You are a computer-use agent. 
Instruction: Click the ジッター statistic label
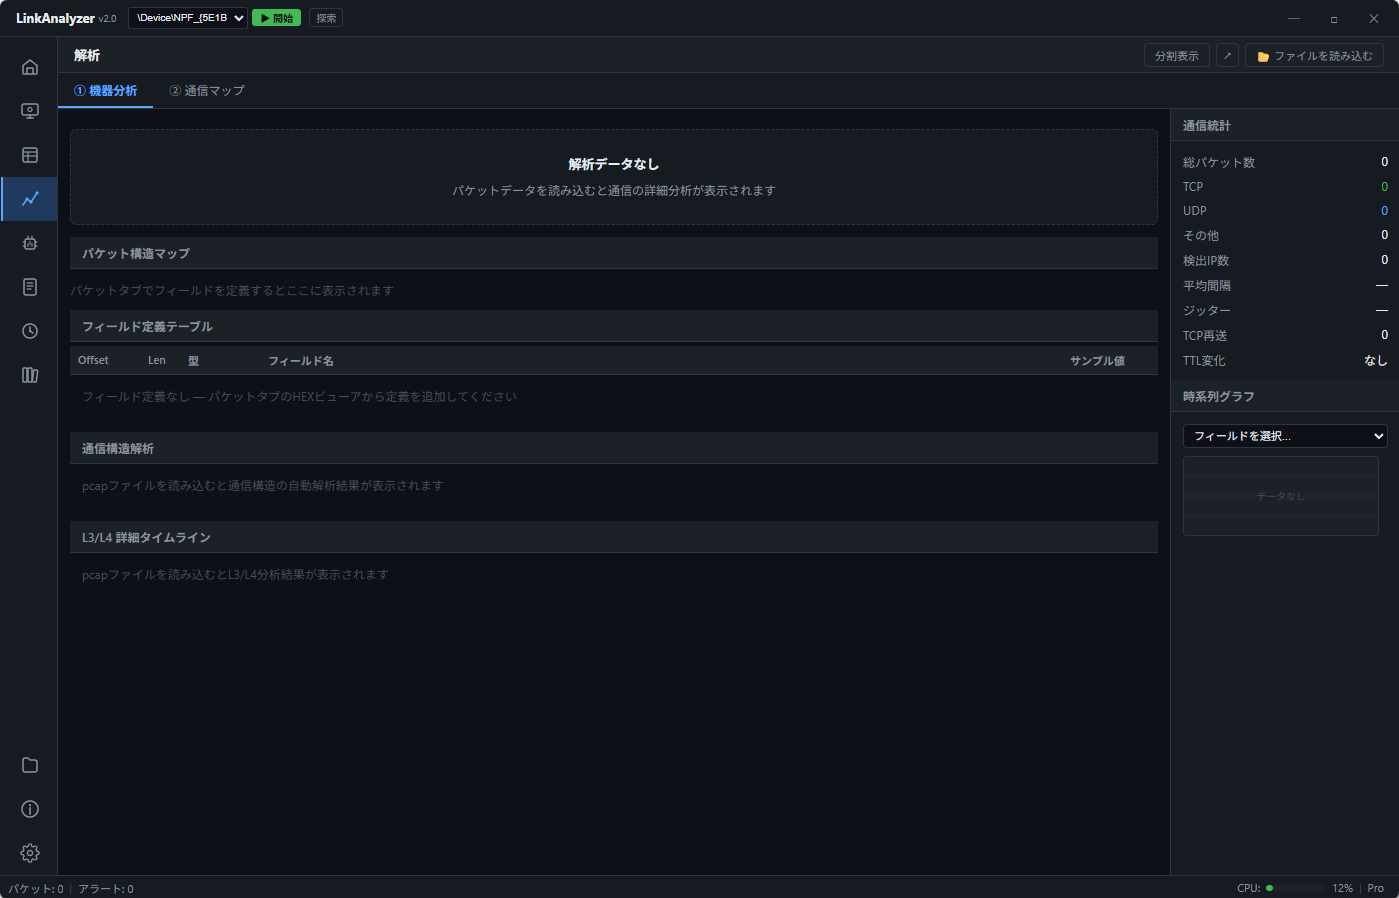[1207, 311]
